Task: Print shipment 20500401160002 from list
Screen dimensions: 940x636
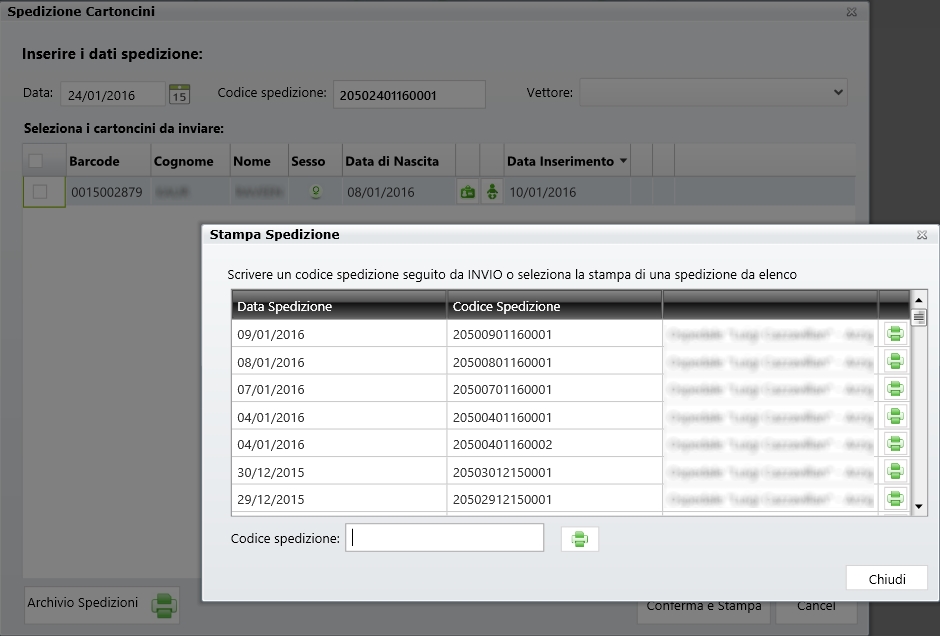Action: (894, 443)
